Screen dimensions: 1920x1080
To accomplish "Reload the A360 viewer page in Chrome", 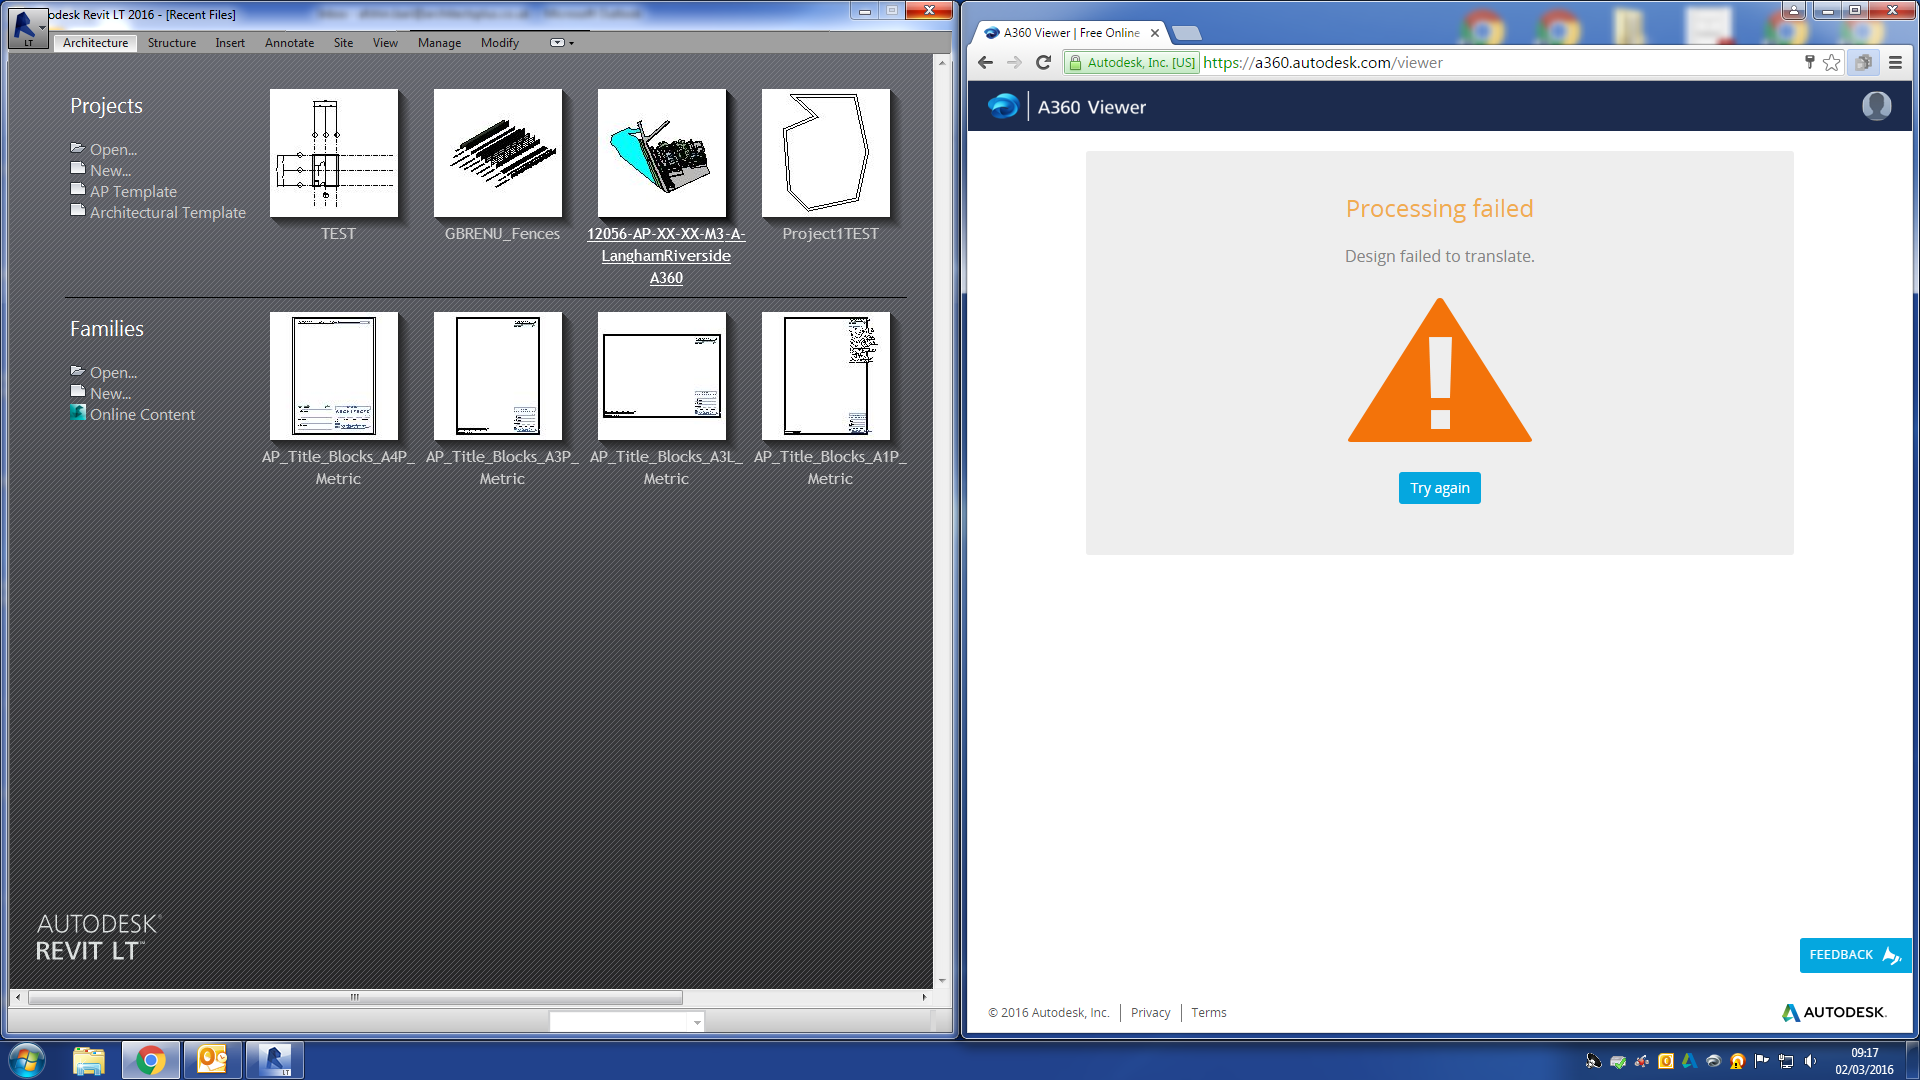I will tap(1042, 62).
